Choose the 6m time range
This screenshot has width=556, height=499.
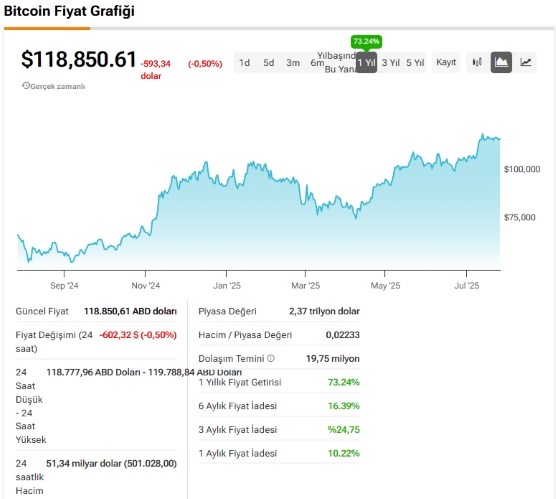coord(317,63)
